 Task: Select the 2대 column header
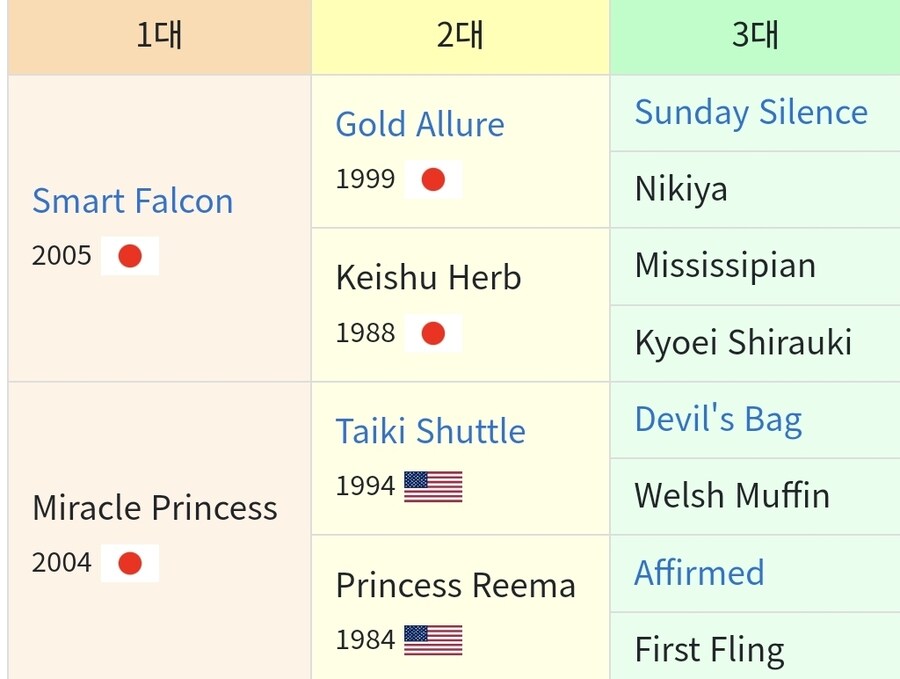[460, 36]
